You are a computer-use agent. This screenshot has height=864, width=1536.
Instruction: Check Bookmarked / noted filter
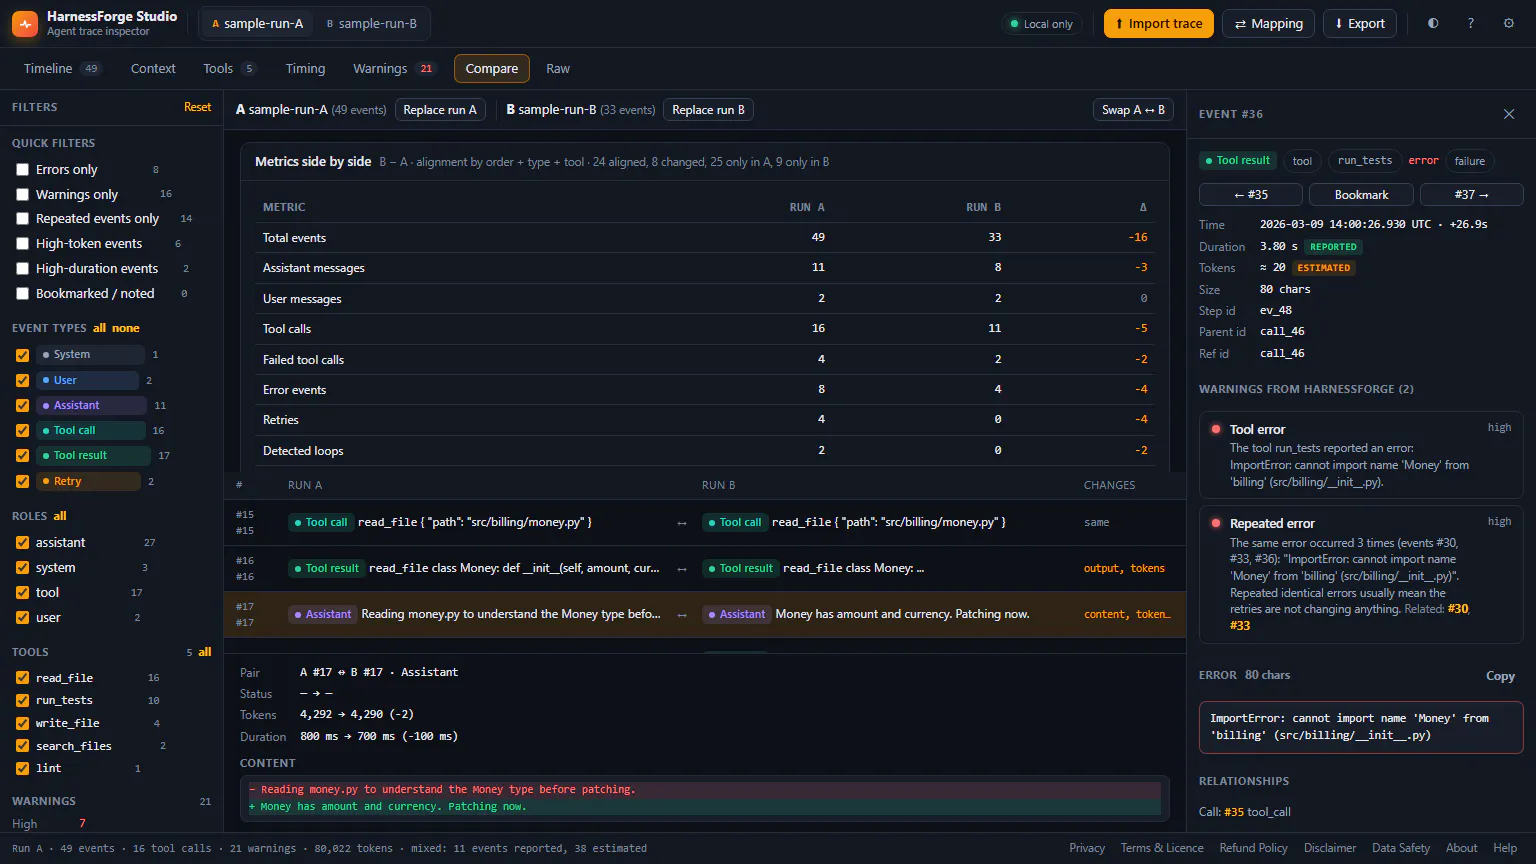22,294
